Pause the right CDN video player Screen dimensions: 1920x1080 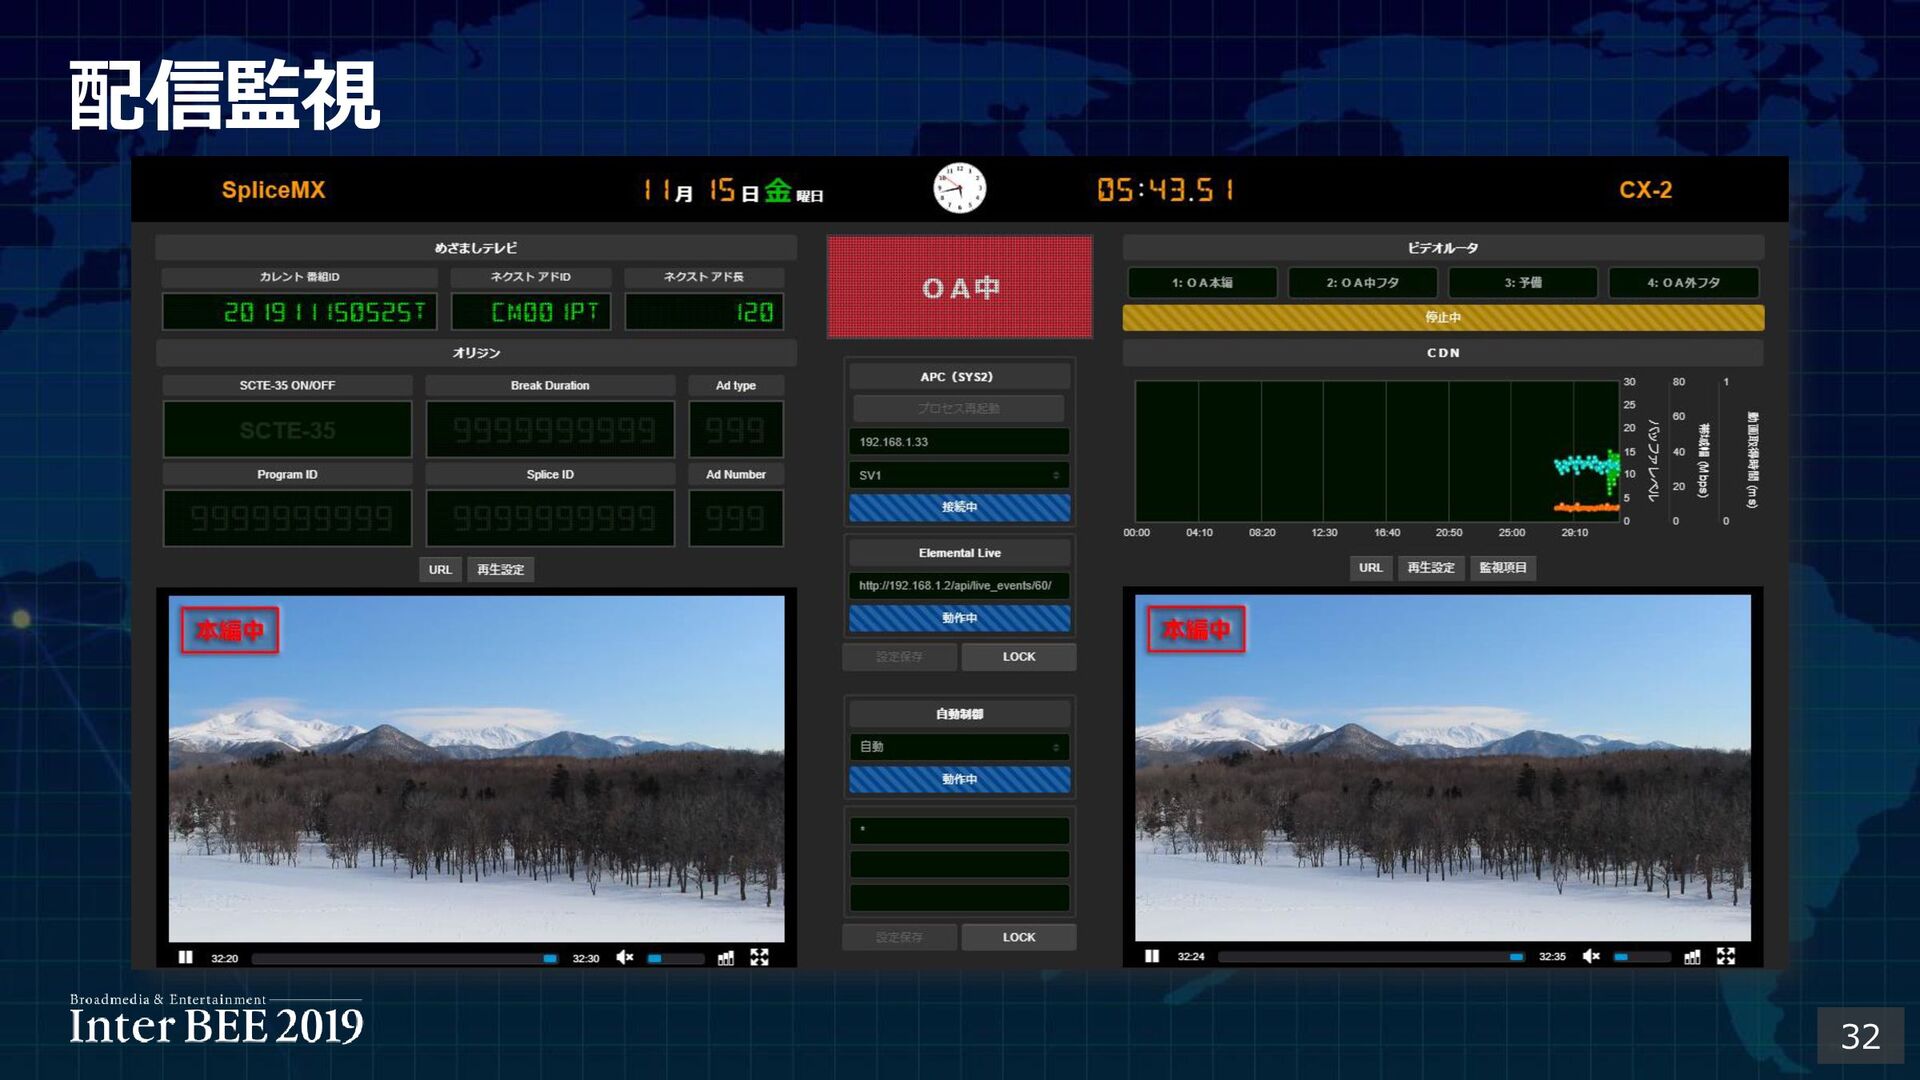tap(1152, 957)
